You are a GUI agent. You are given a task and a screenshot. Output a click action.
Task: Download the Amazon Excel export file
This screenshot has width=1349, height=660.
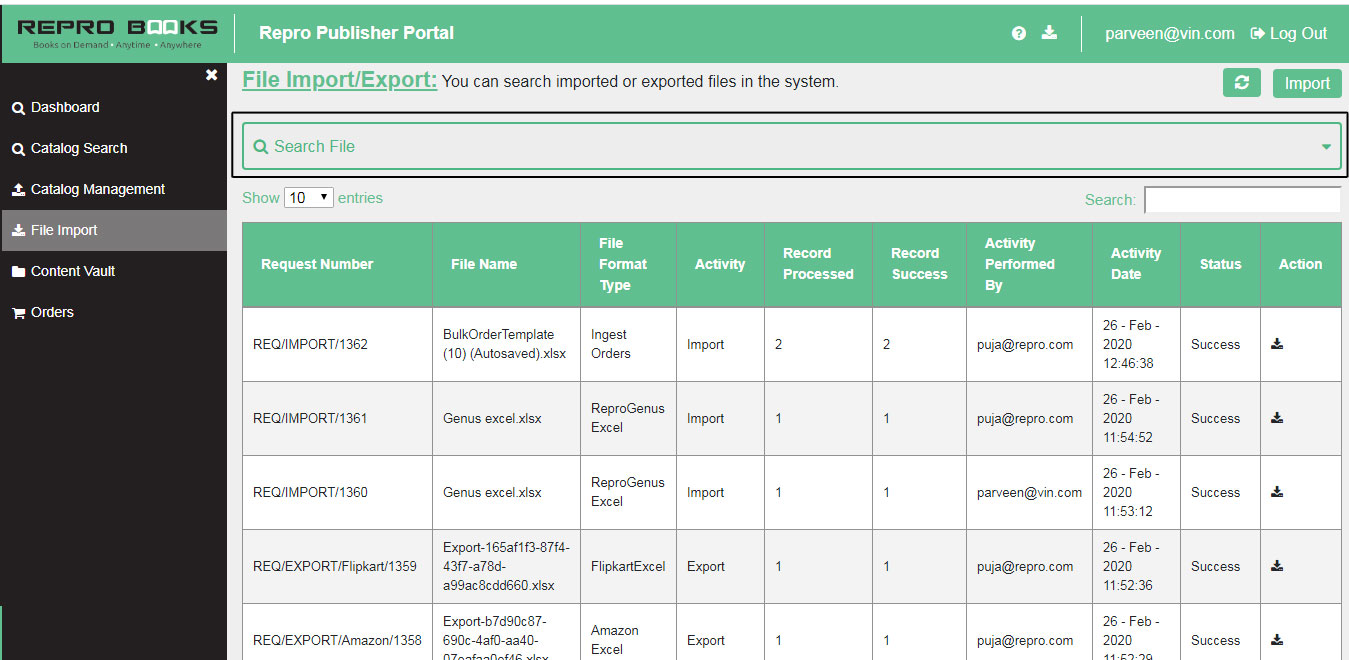click(x=1277, y=639)
